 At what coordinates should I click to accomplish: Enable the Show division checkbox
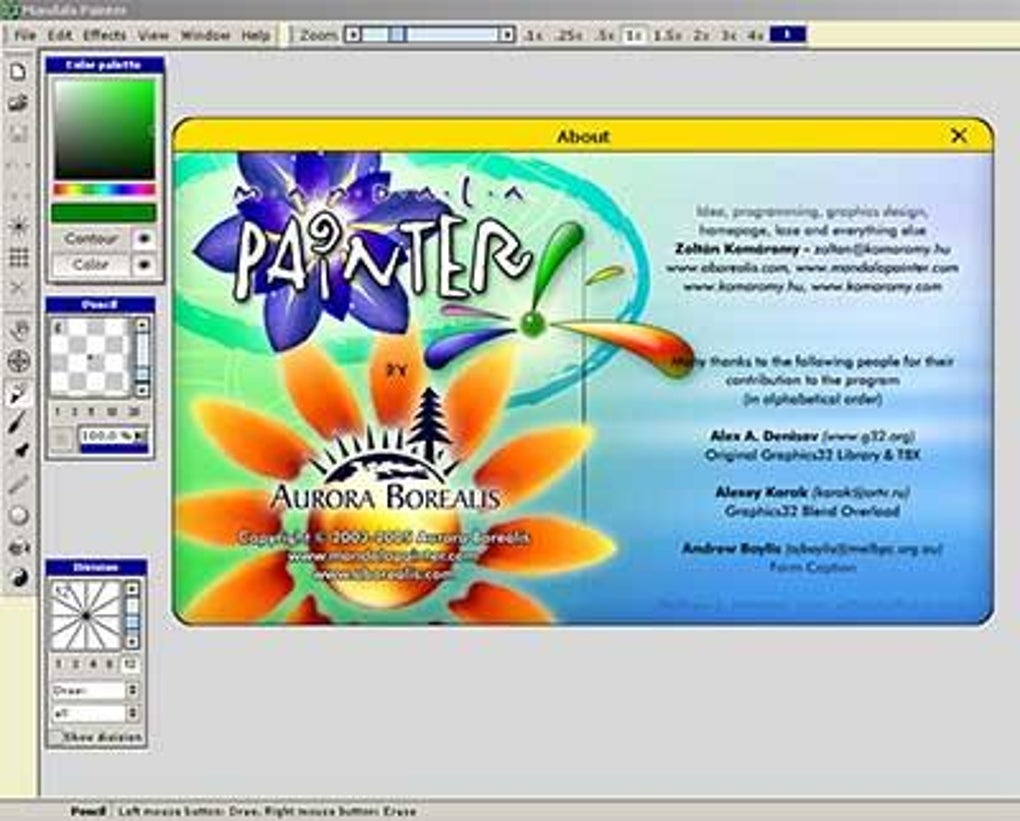tap(55, 737)
